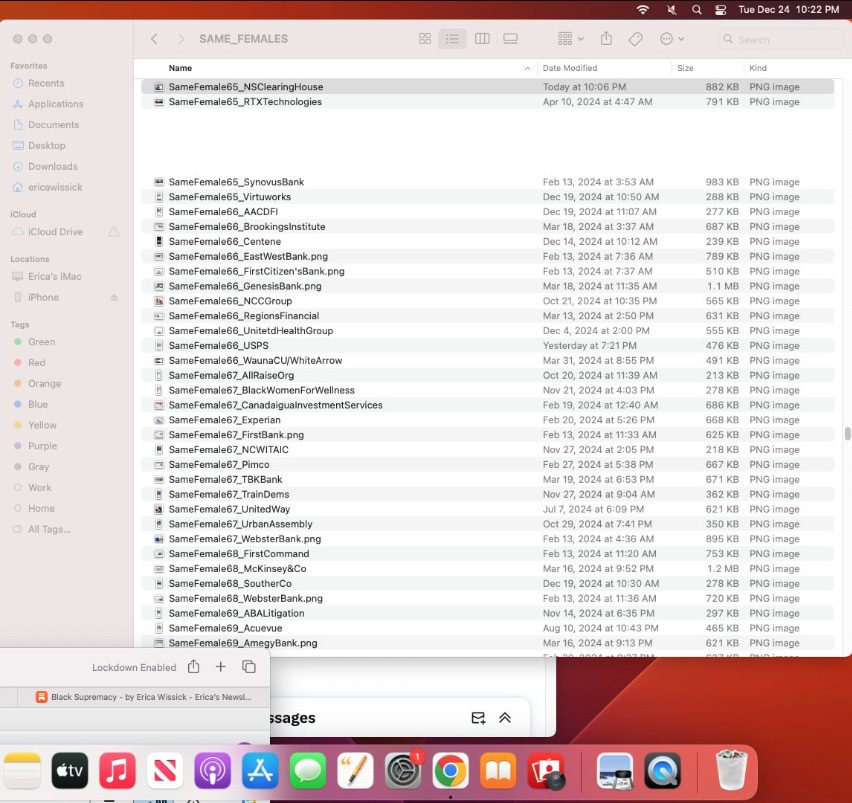The image size is (852, 803).
Task: Select file SameFemale65_NSClearingHouse
Action: [x=487, y=87]
